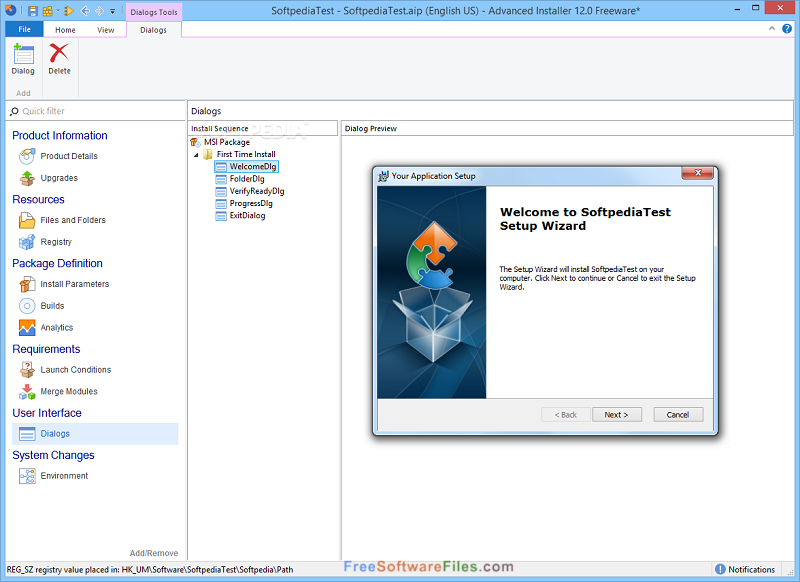Open Customize Quick Access Toolbar dropdown
This screenshot has width=800, height=582.
pyautogui.click(x=112, y=11)
